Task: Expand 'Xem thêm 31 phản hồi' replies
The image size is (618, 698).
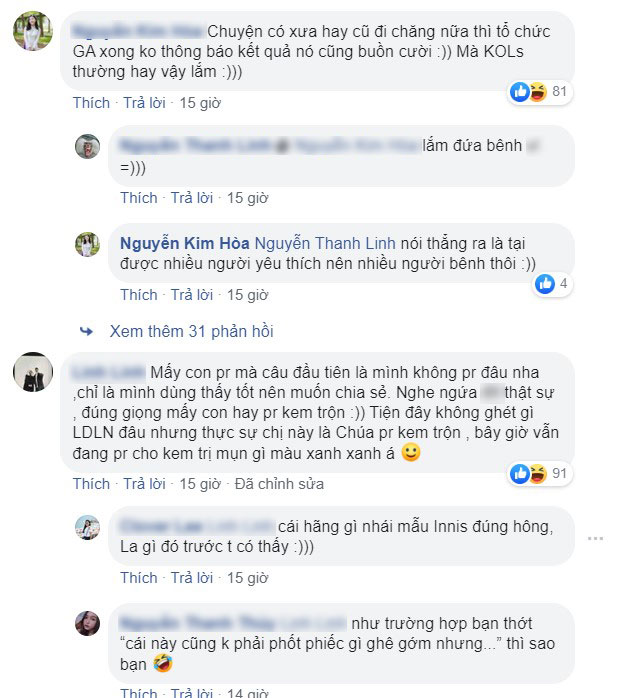Action: (191, 332)
